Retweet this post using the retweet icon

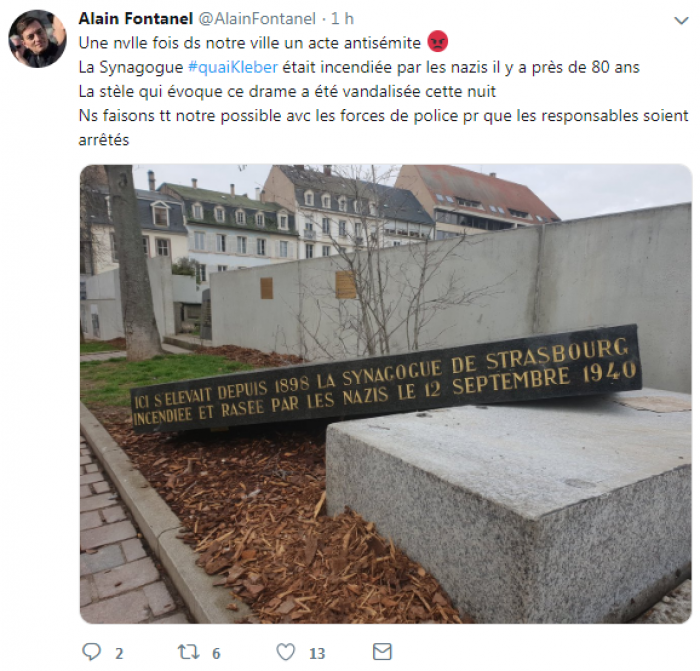(189, 652)
